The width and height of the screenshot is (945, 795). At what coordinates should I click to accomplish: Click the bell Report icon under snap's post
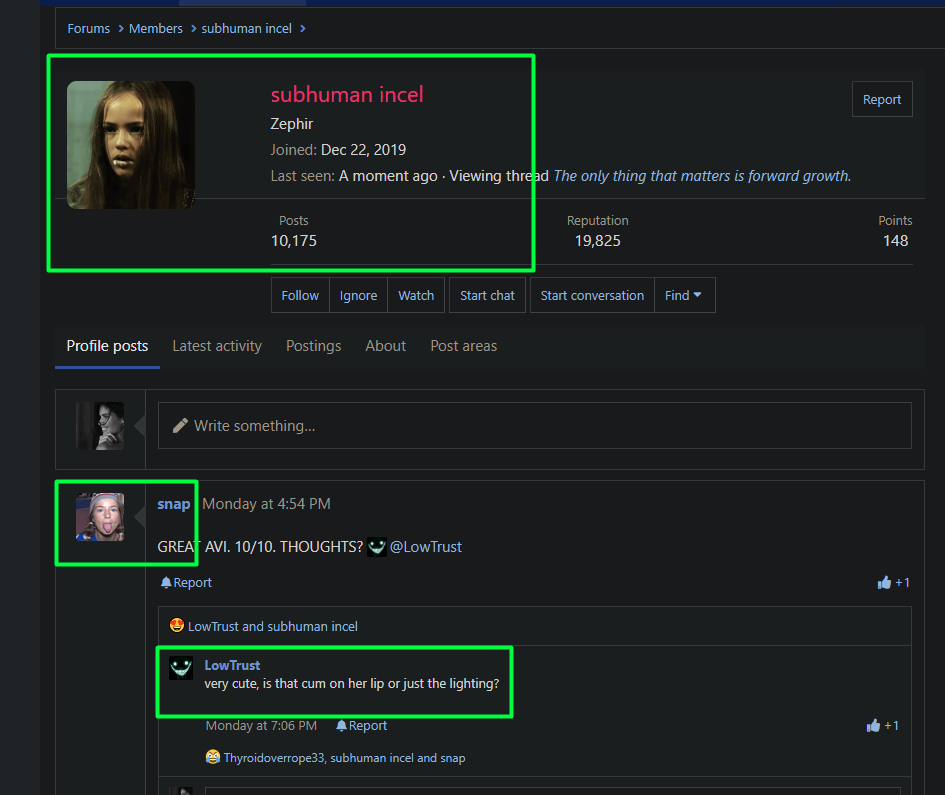[166, 582]
